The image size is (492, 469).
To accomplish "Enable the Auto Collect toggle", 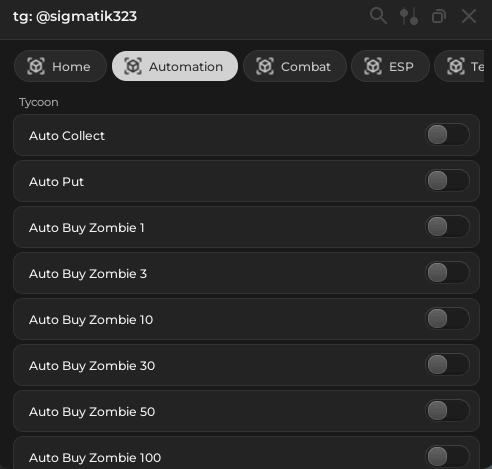I will coord(447,135).
